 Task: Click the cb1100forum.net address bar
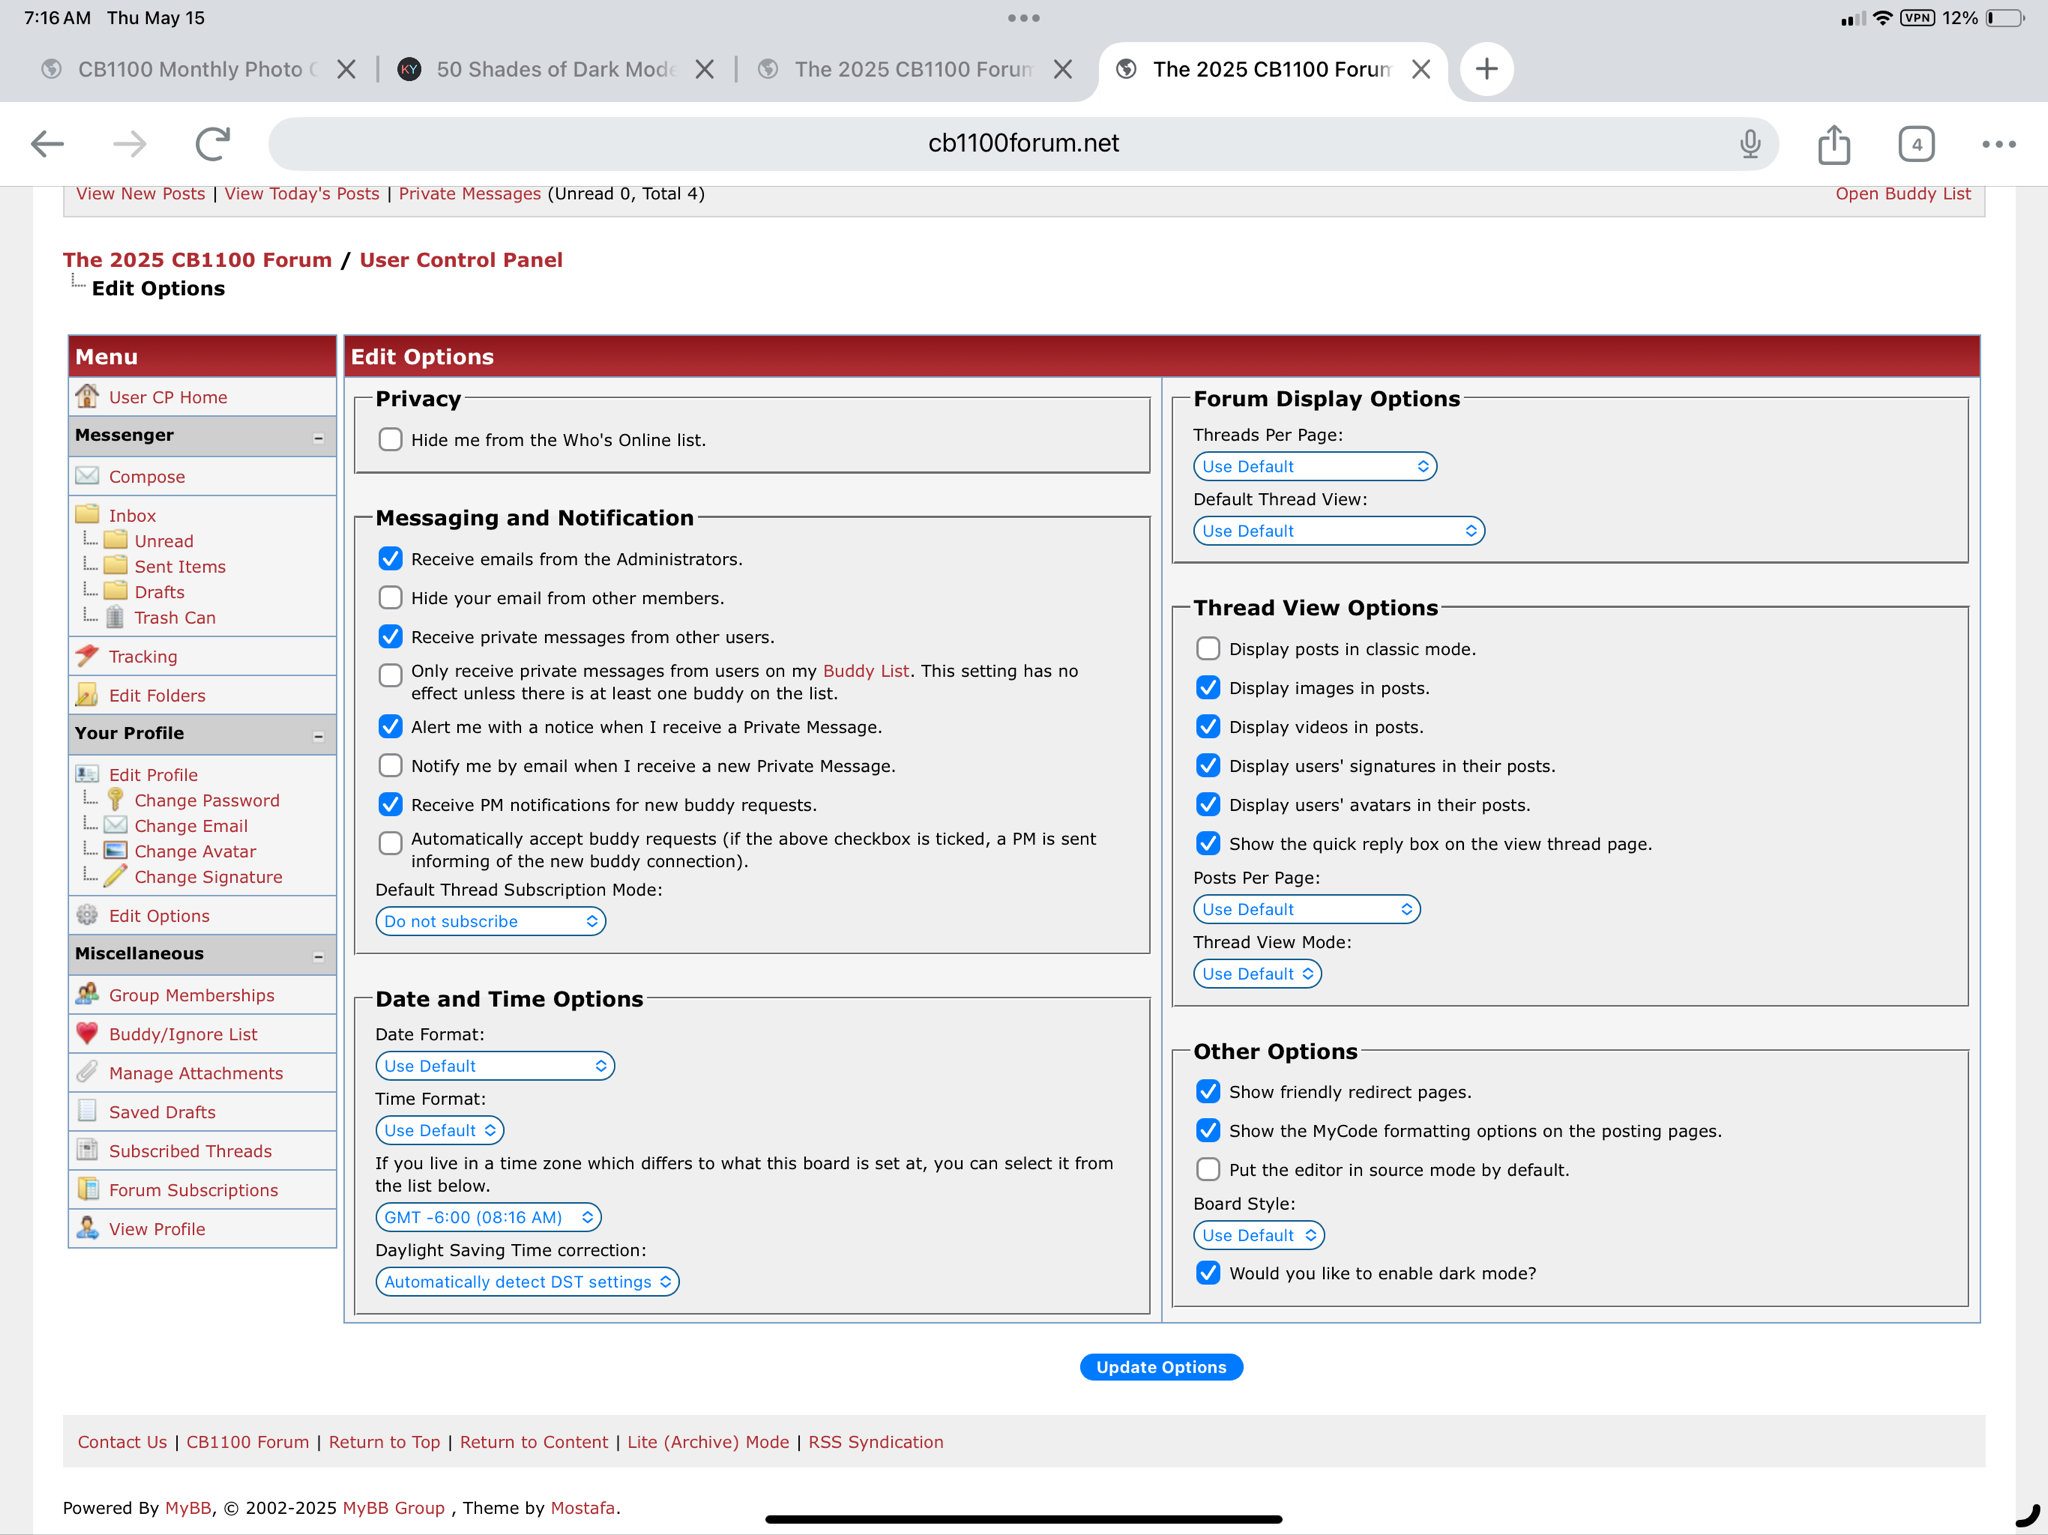(1023, 144)
